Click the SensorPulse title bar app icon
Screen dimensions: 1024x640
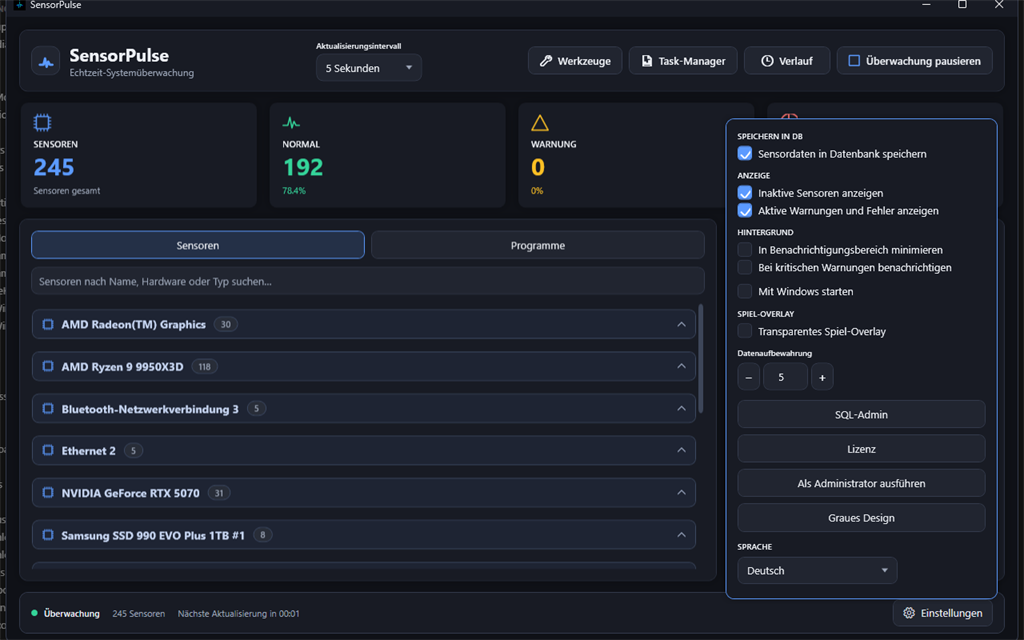(x=19, y=5)
